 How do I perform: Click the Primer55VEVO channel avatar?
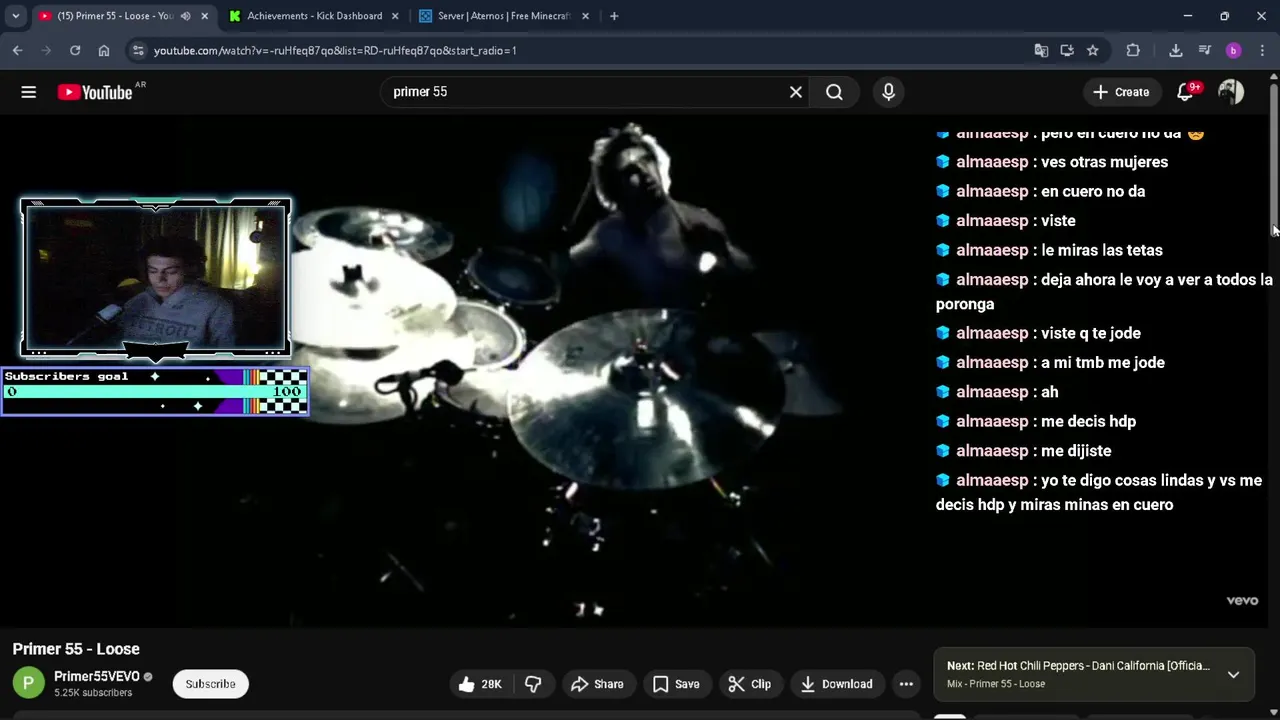pos(28,683)
